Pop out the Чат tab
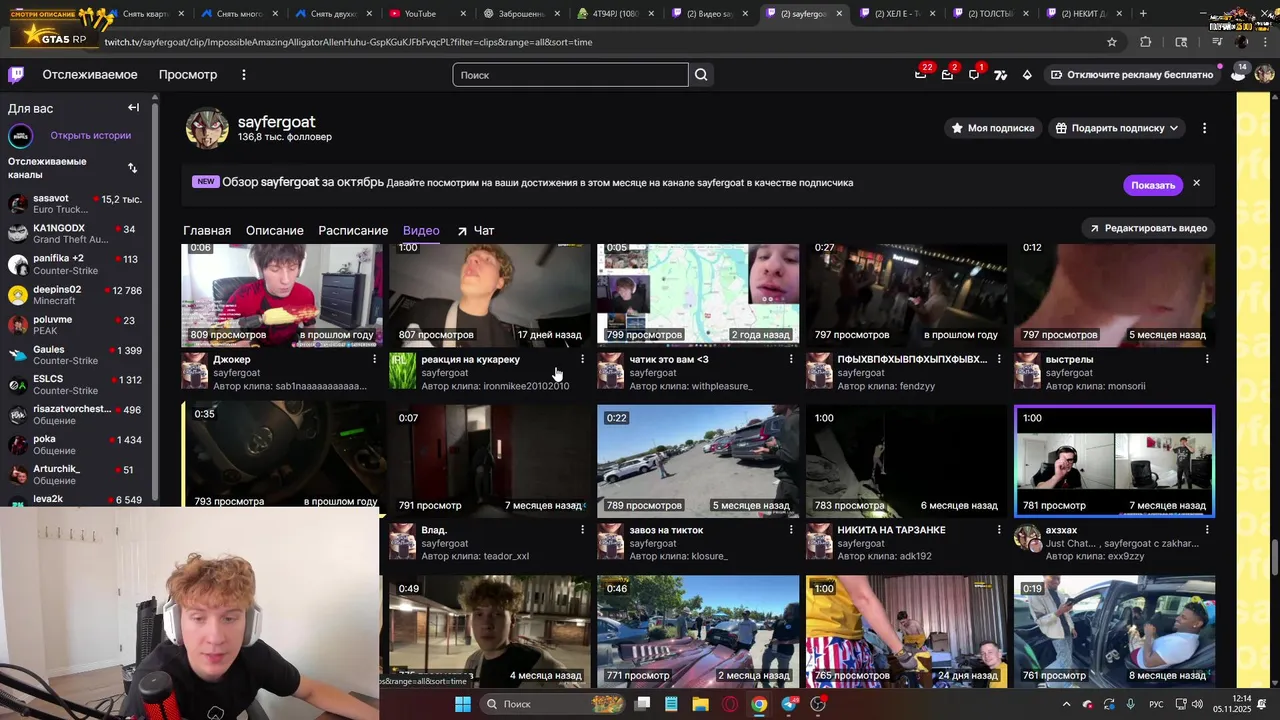Viewport: 1280px width, 720px height. click(476, 230)
